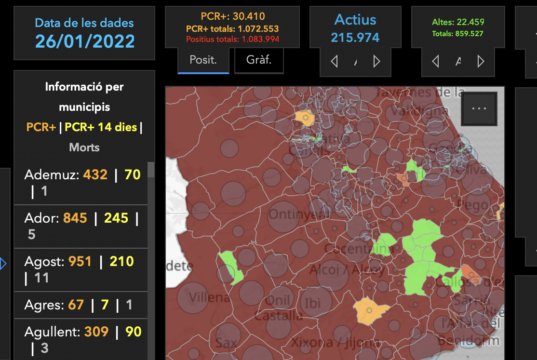Select the Ademuz municipality entry
Image resolution: width=537 pixels, height=360 pixels.
click(81, 183)
